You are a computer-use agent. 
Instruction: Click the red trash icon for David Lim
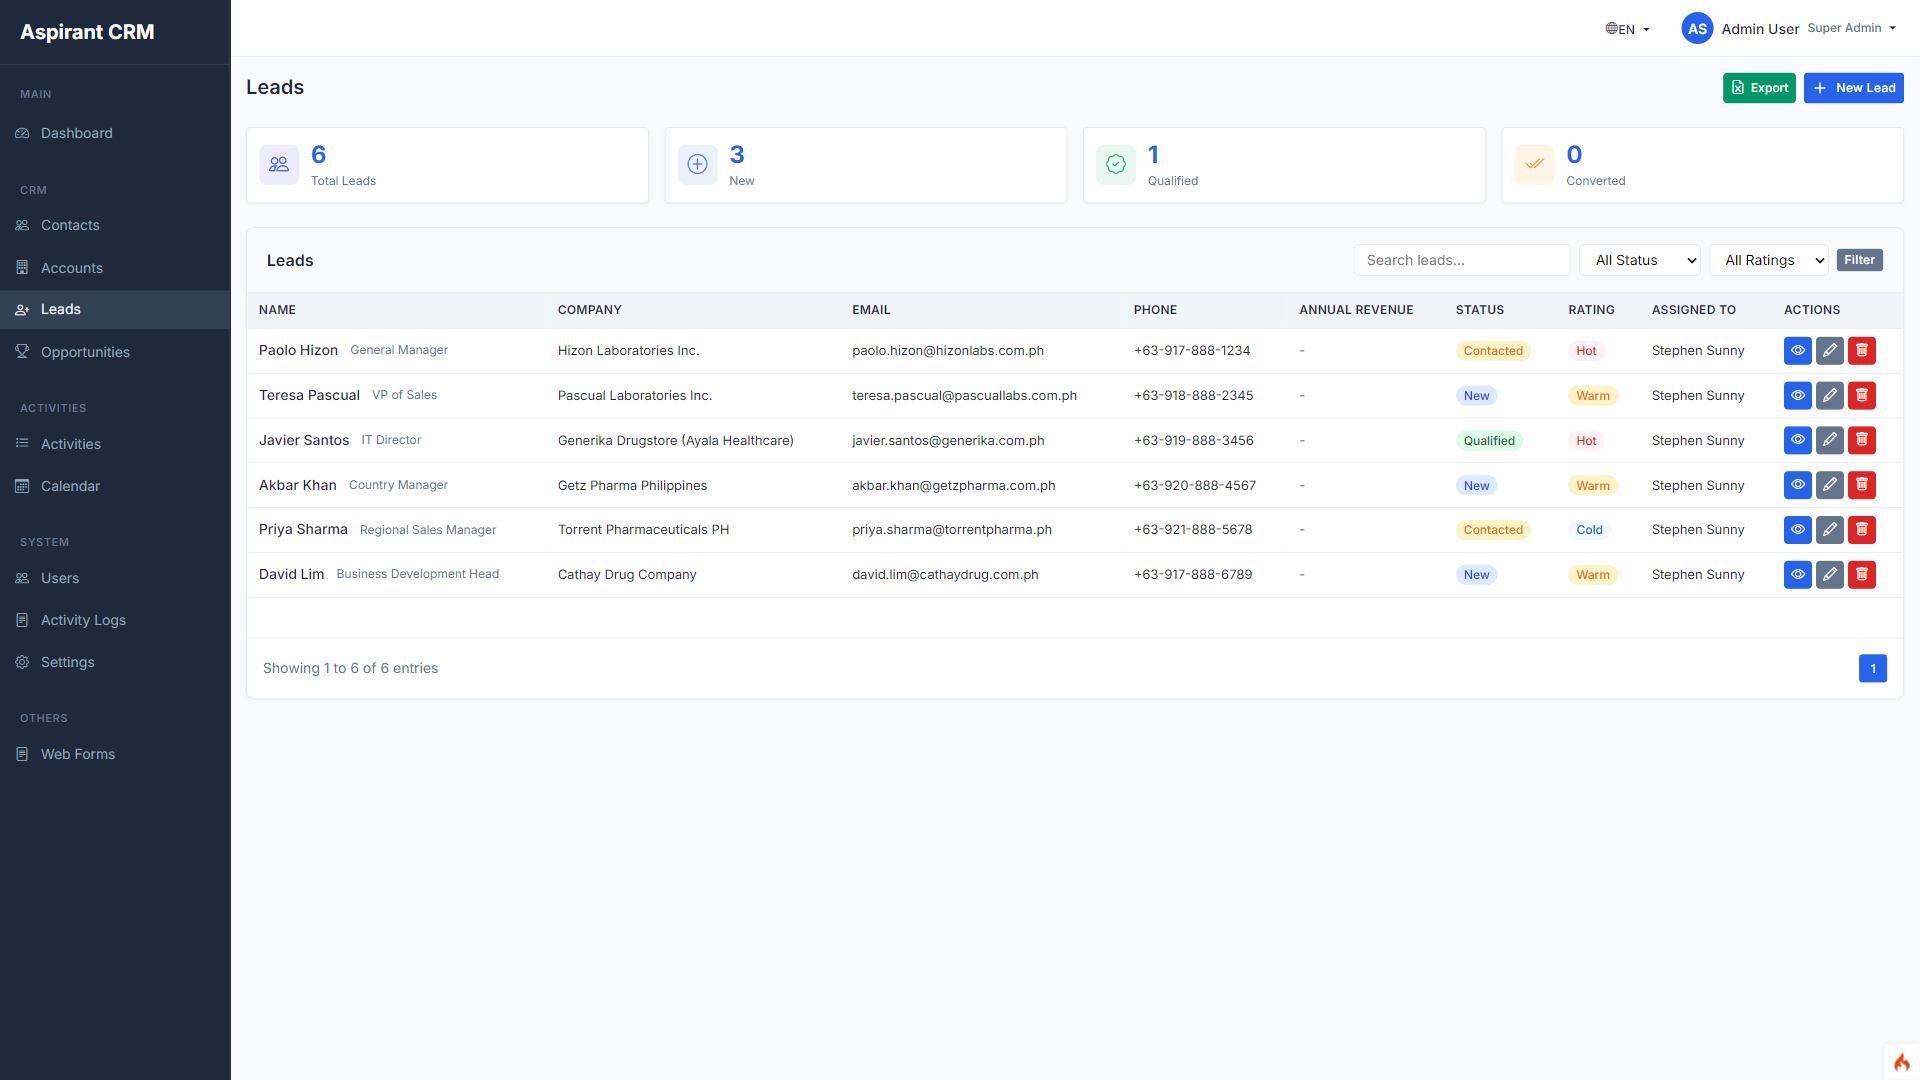[x=1861, y=575]
